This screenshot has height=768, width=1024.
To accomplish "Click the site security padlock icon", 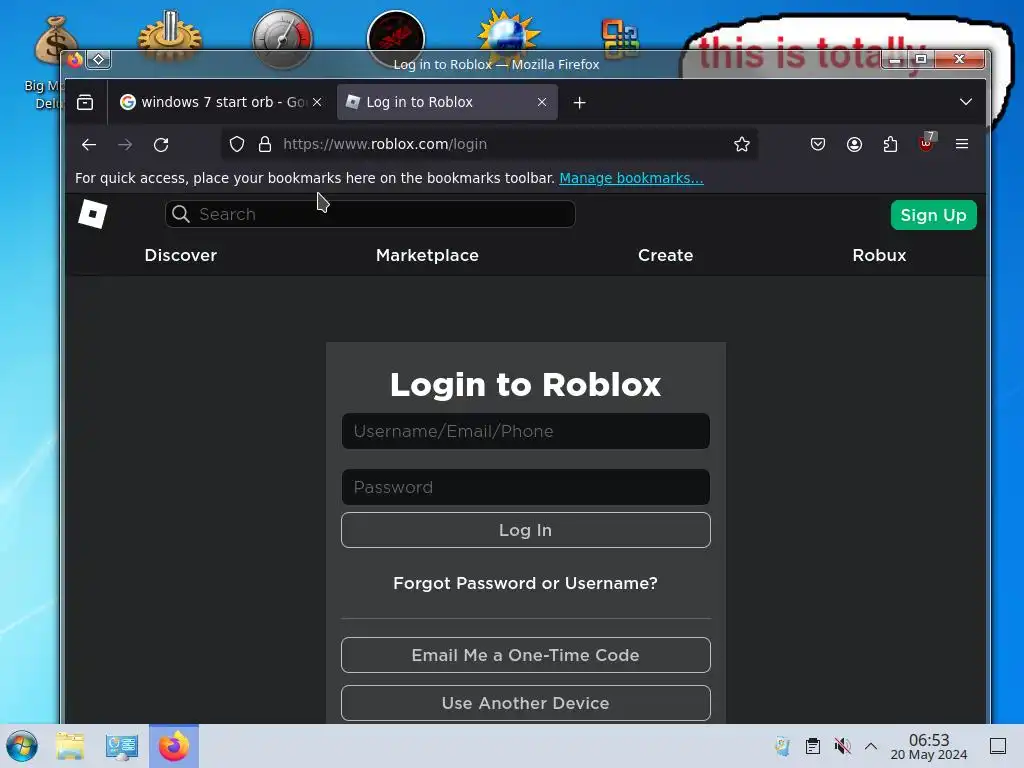I will 264,144.
